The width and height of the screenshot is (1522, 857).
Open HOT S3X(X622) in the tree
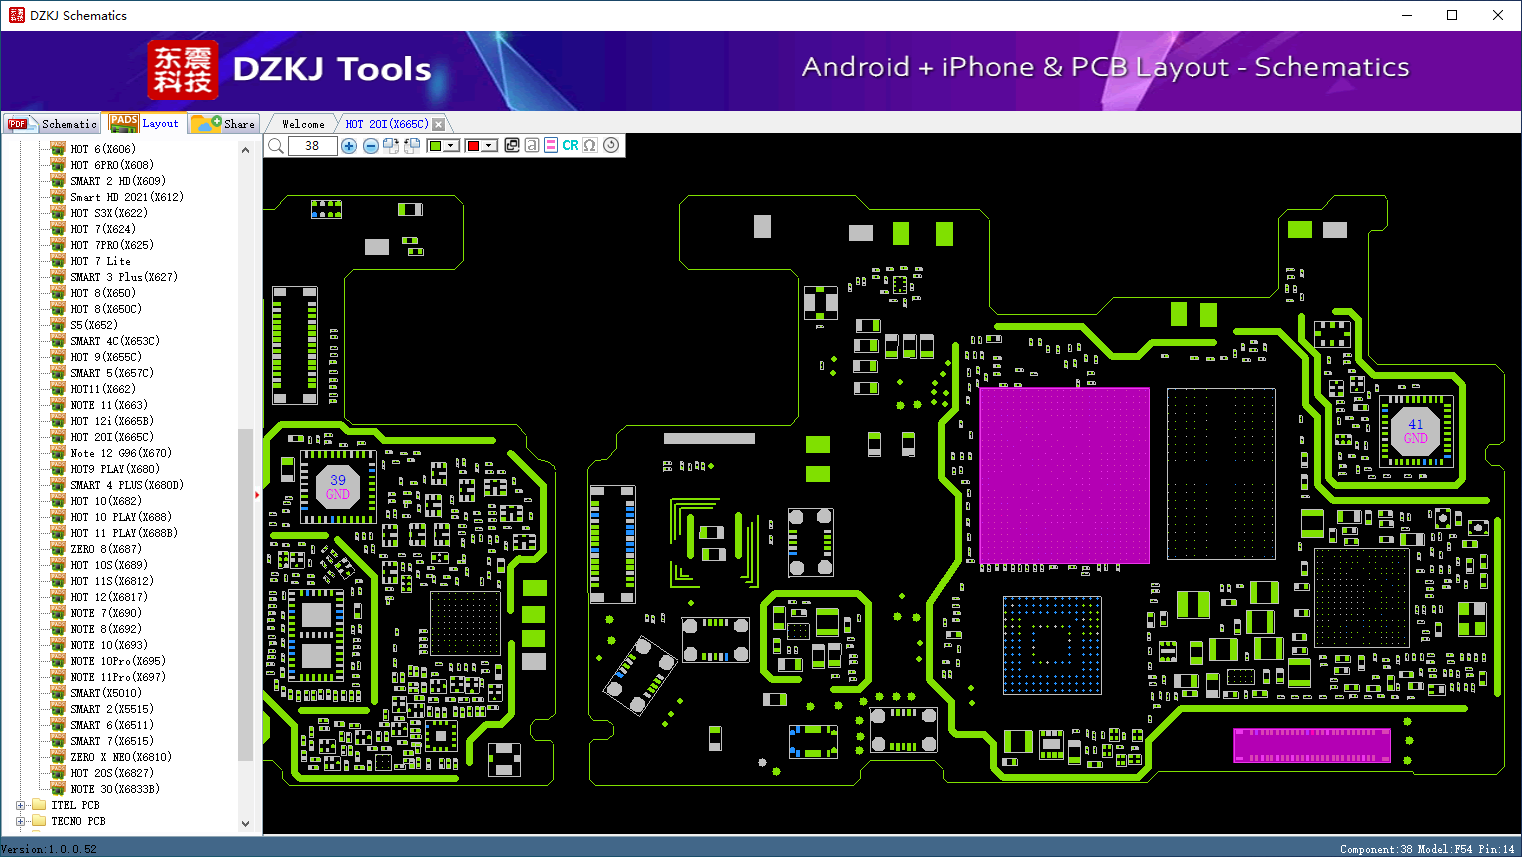109,213
